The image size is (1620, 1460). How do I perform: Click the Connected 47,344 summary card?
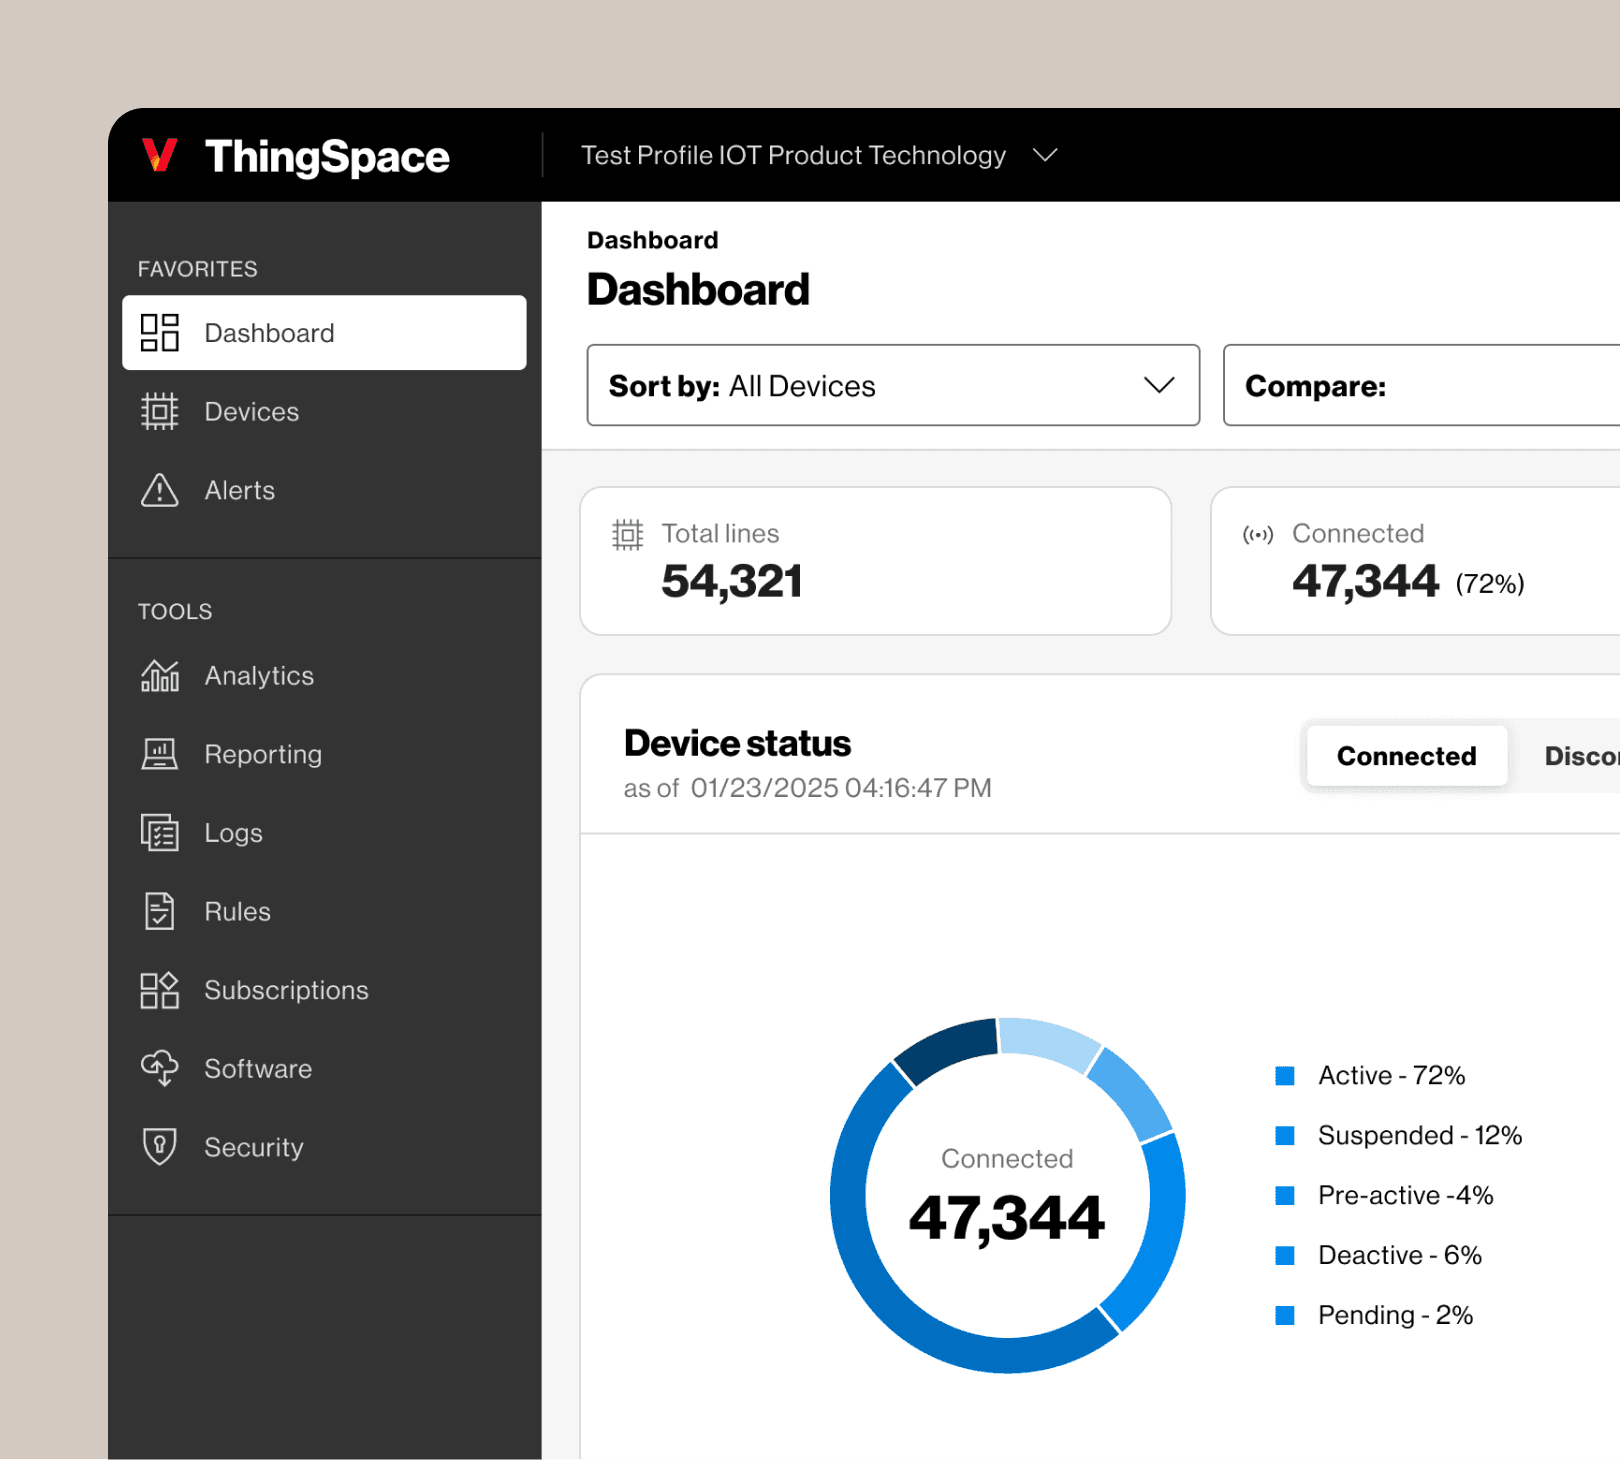point(1415,561)
